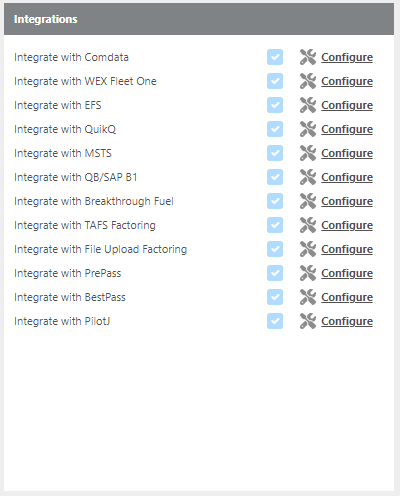Viewport: 400px width, 496px height.
Task: Click the wrench icon for PrePass
Action: [x=308, y=273]
